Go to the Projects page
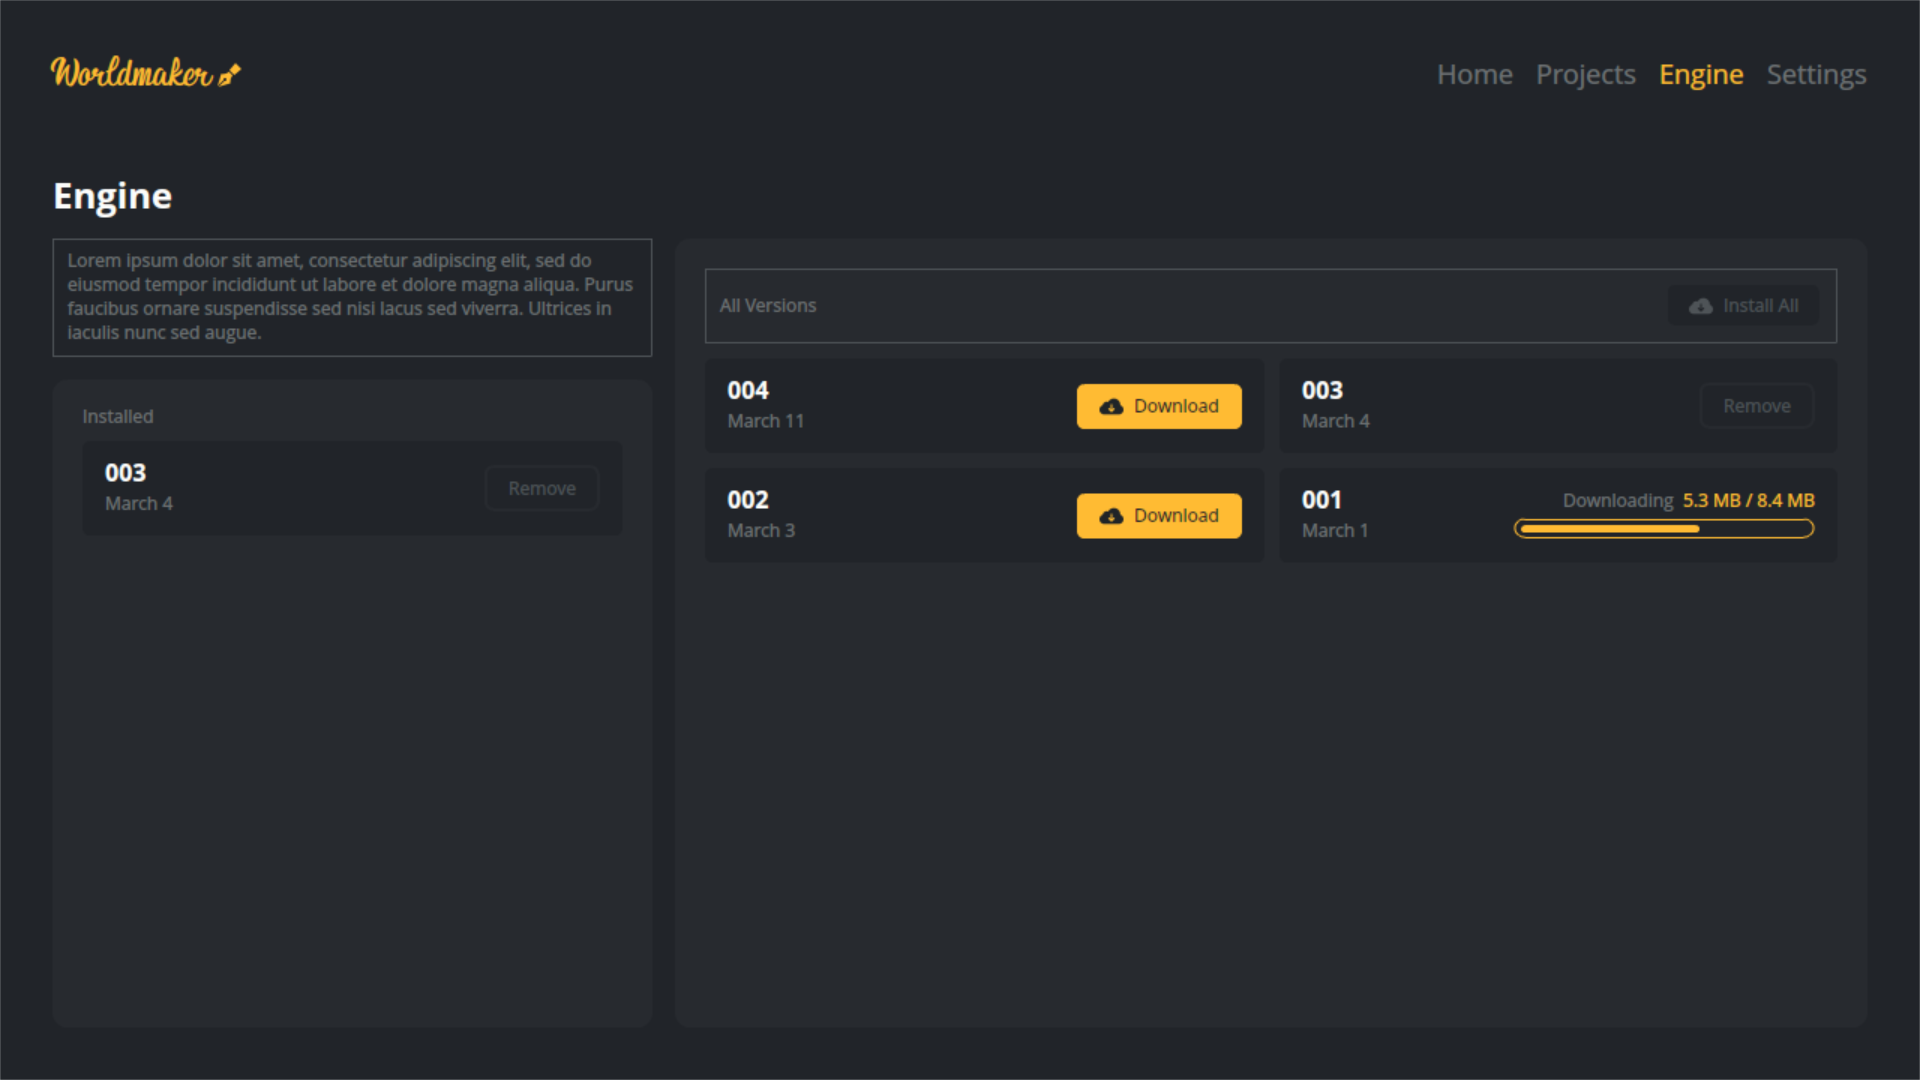 click(x=1585, y=74)
